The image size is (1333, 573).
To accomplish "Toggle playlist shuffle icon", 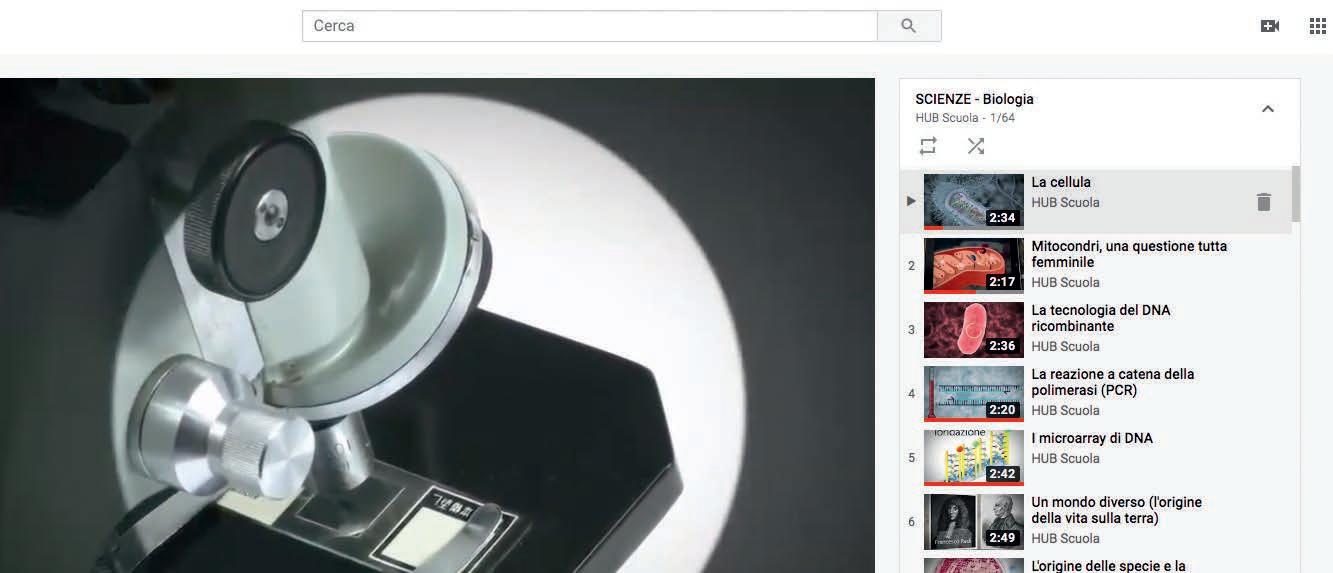I will [976, 146].
